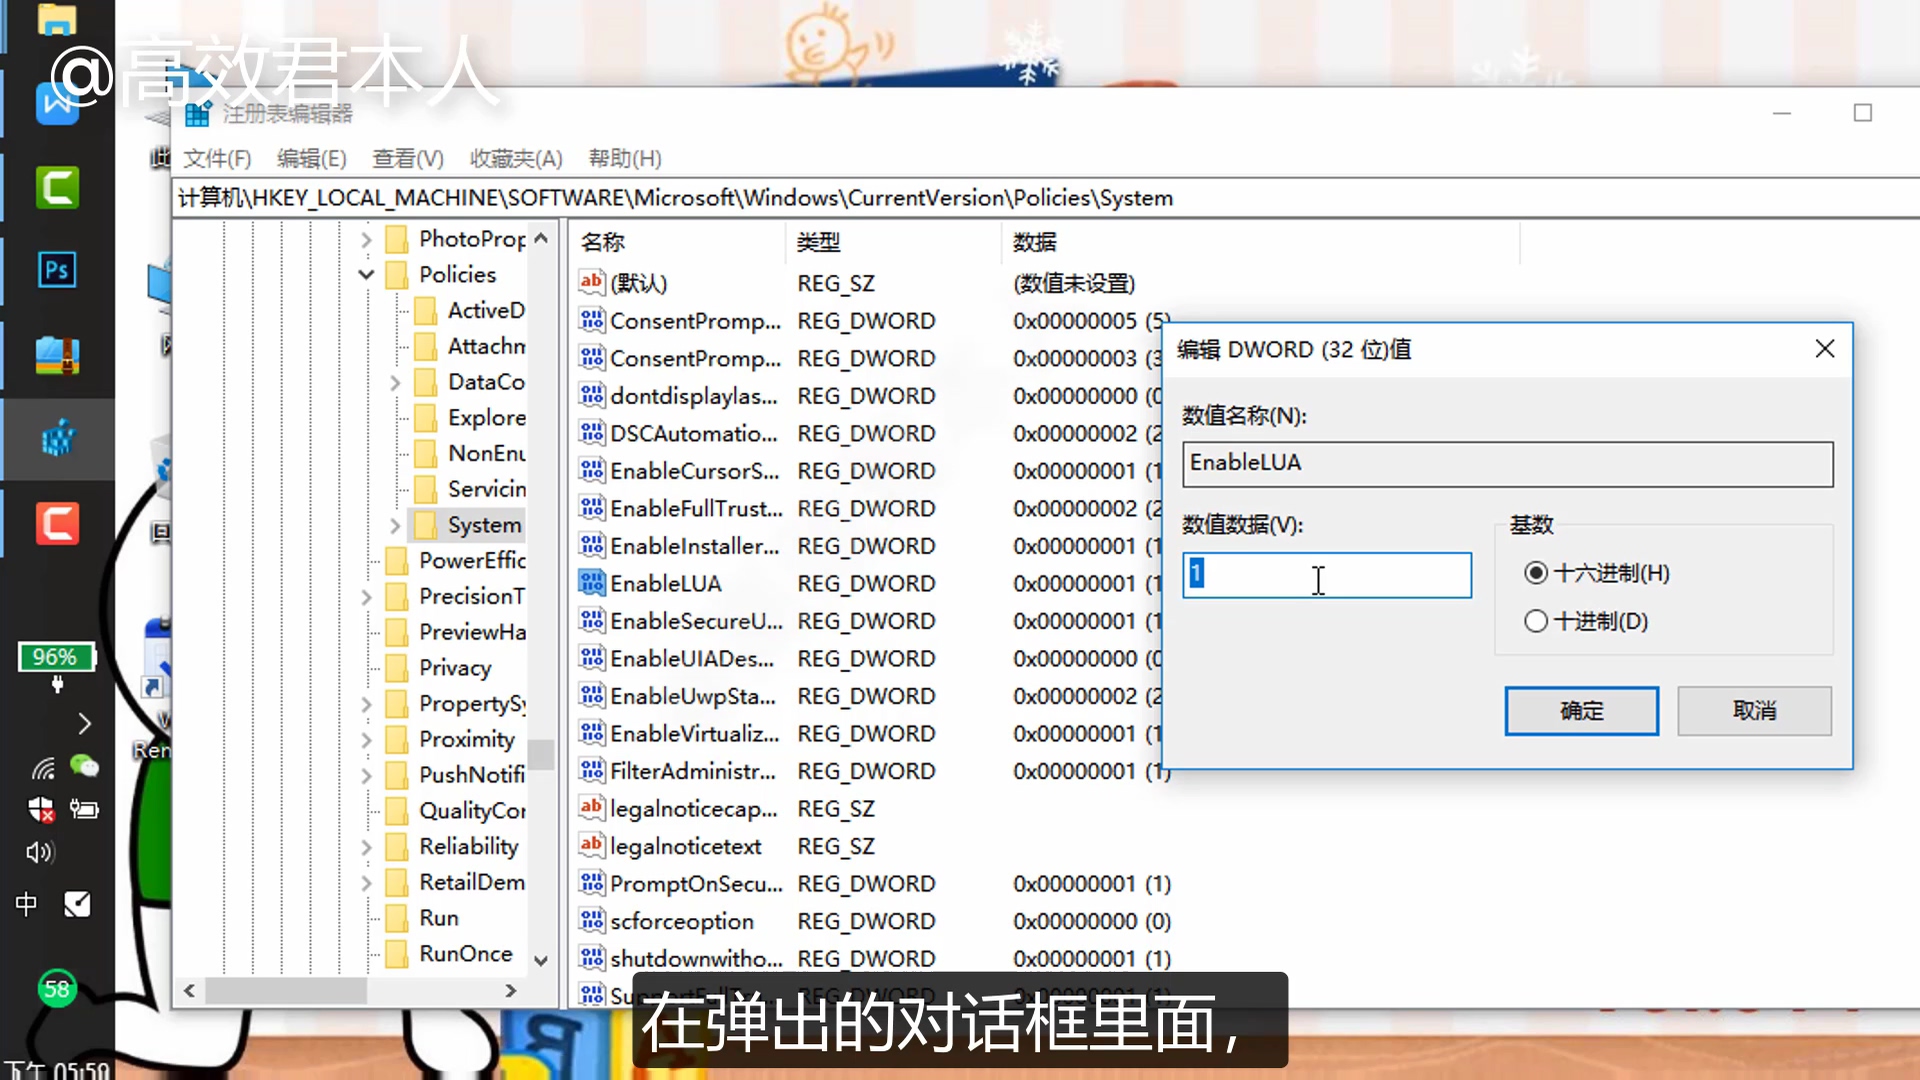
Task: Click inside the 数值数据 value field
Action: click(x=1327, y=575)
